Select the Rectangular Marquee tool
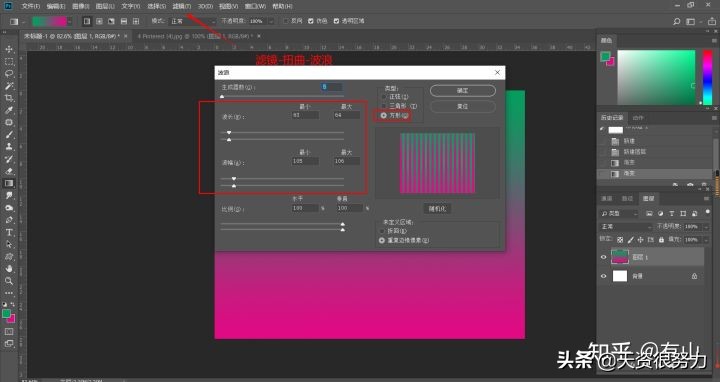The height and width of the screenshot is (382, 720). tap(9, 62)
